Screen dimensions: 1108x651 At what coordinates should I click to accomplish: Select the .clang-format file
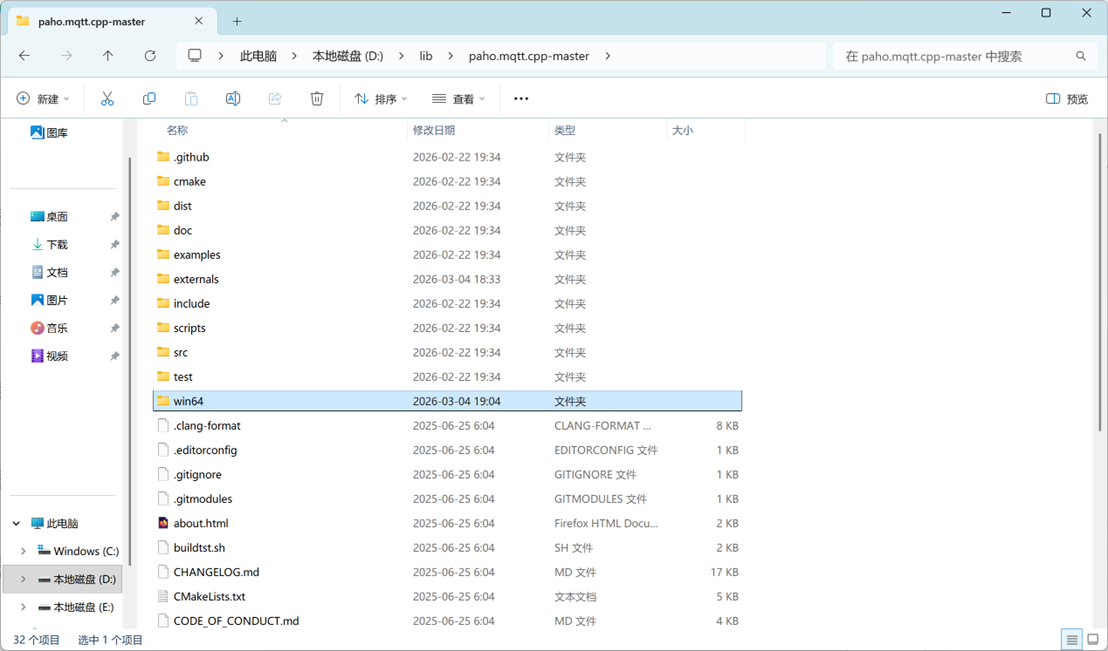click(x=447, y=426)
